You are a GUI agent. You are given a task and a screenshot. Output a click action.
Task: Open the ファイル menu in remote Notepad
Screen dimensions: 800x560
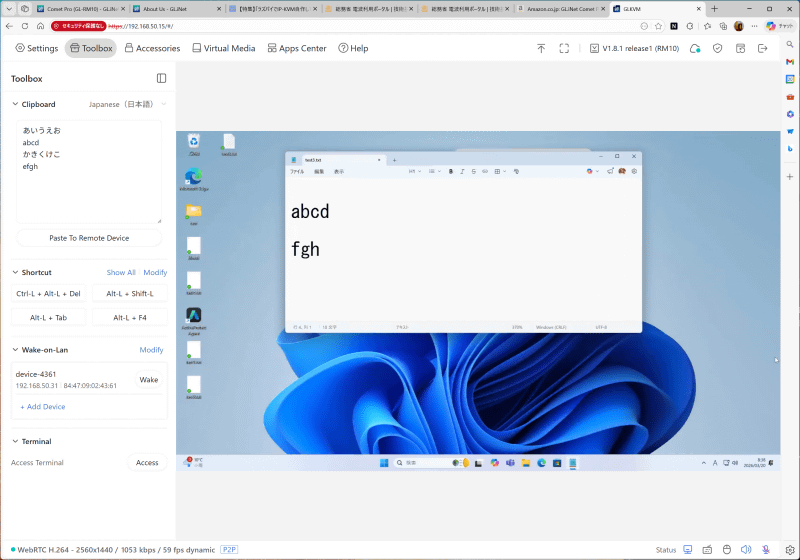[x=297, y=172]
